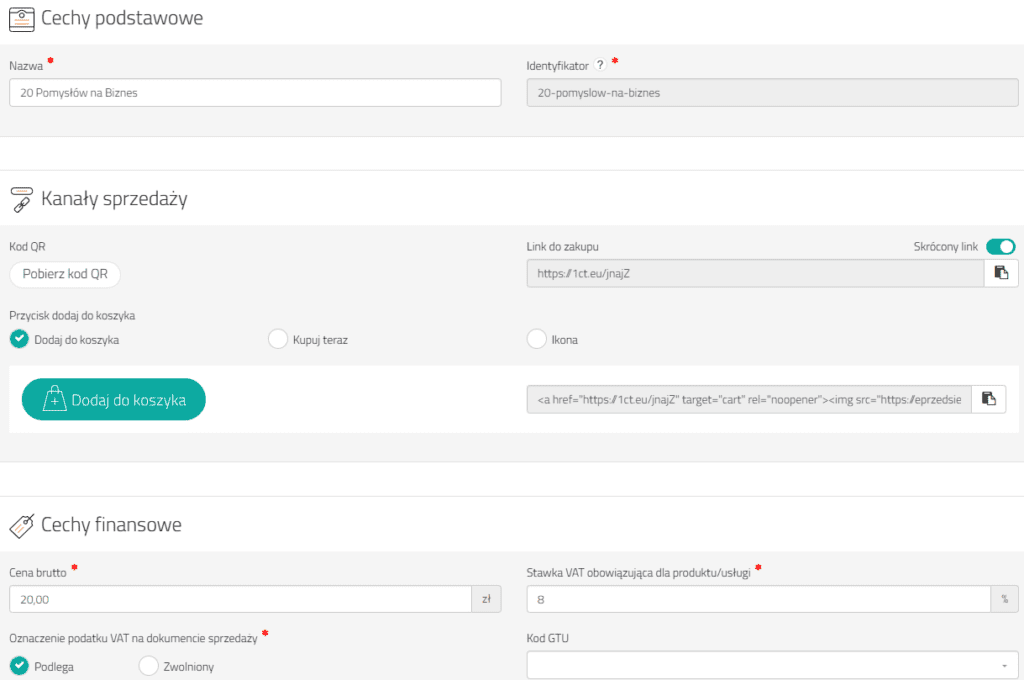This screenshot has height=680, width=1024.
Task: Click the Kanały sprzedaży chain icon
Action: point(22,199)
